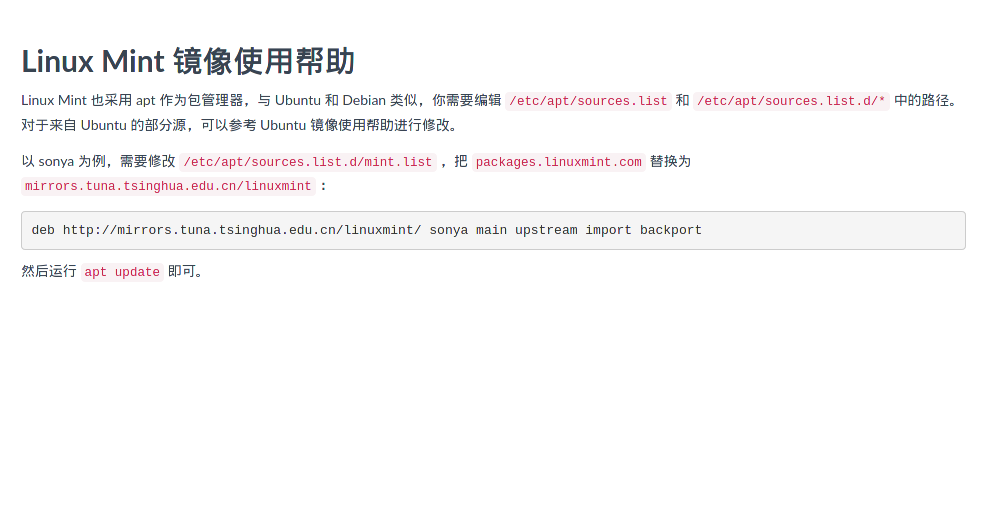
Task: Click "sonya" in the "以 sonya 为例" sentence
Action: [56, 161]
